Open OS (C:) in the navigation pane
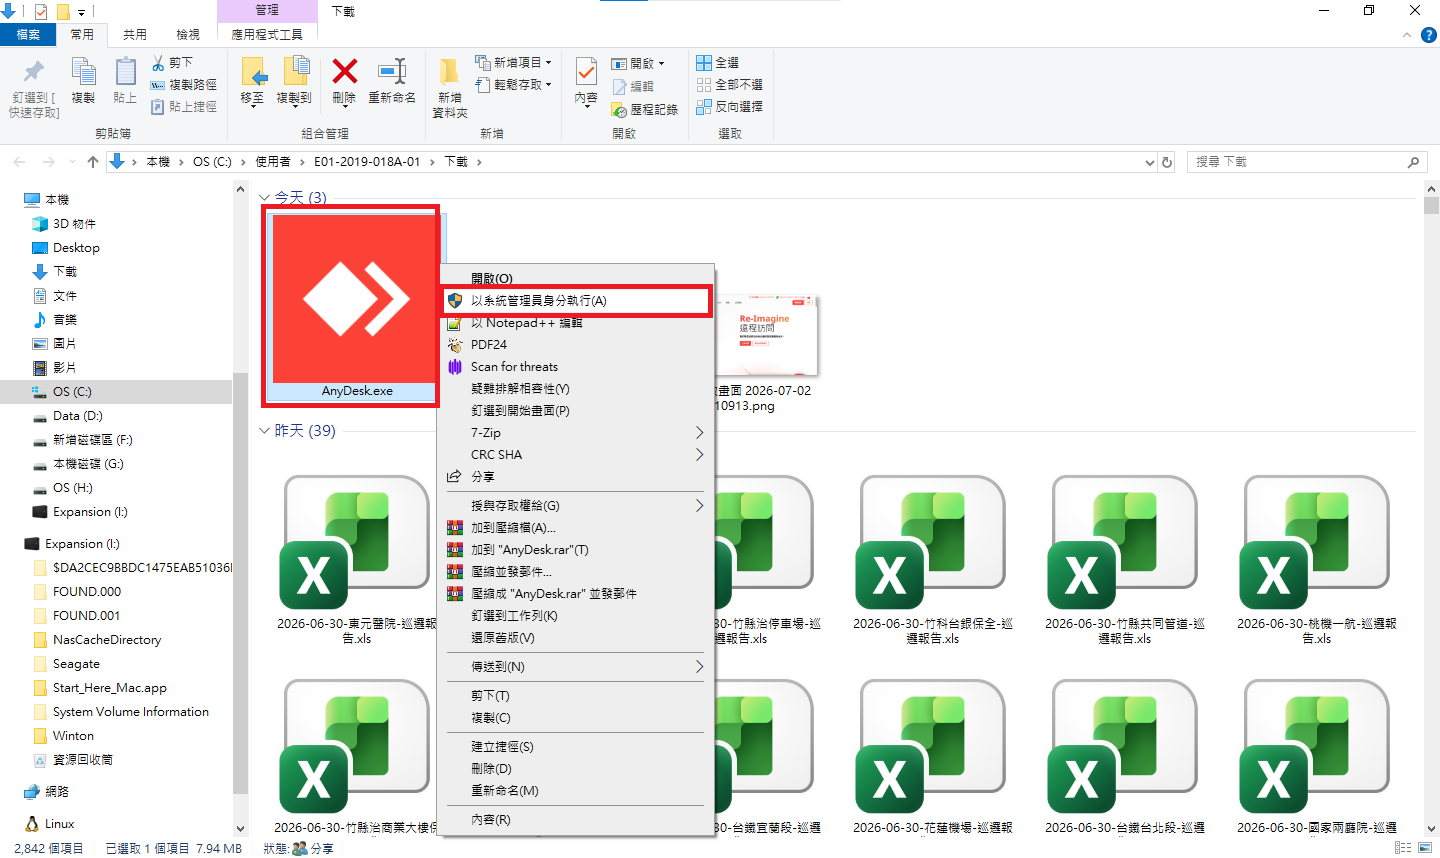The image size is (1440, 858). coord(72,391)
